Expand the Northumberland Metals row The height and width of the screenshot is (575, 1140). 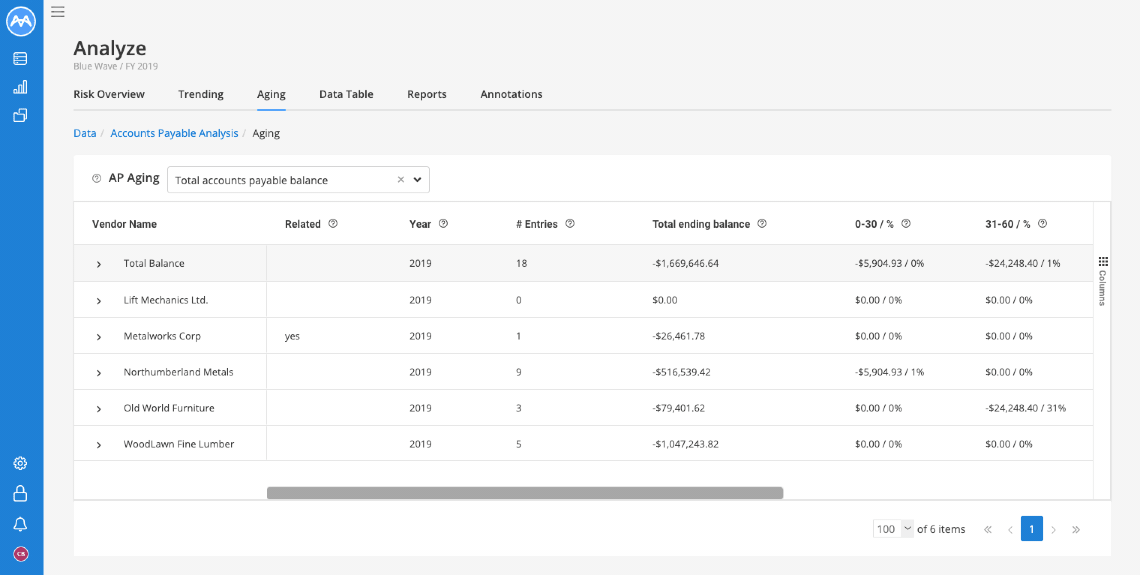point(99,373)
